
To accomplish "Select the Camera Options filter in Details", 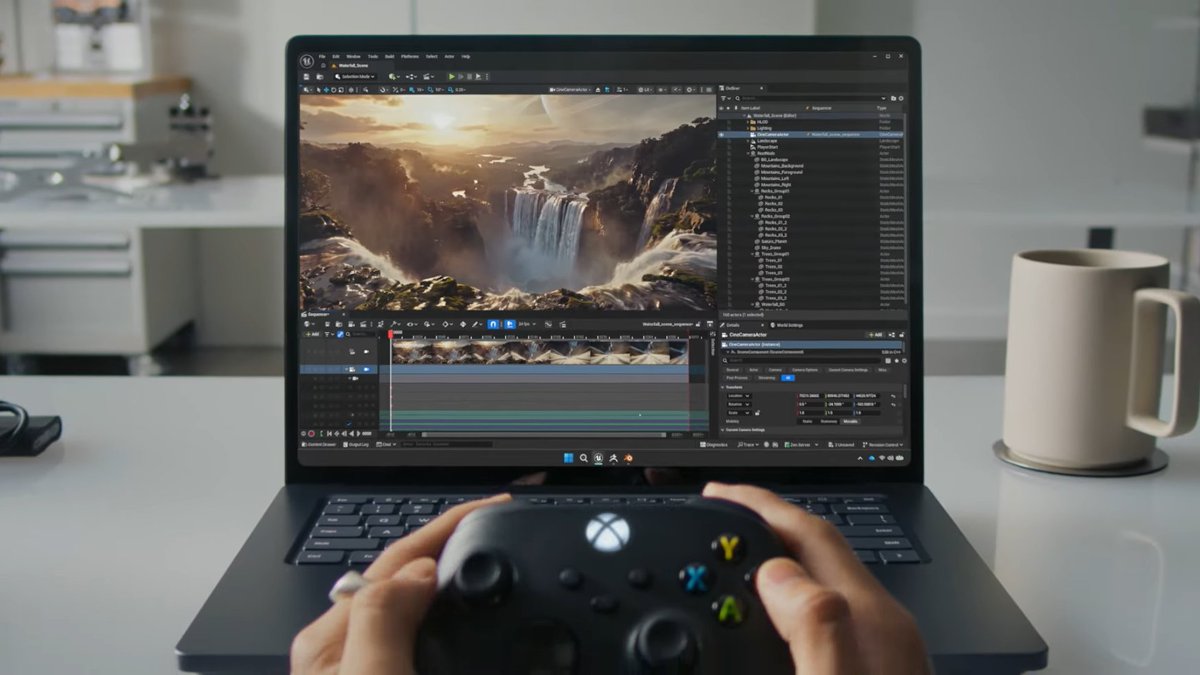I will pos(804,370).
